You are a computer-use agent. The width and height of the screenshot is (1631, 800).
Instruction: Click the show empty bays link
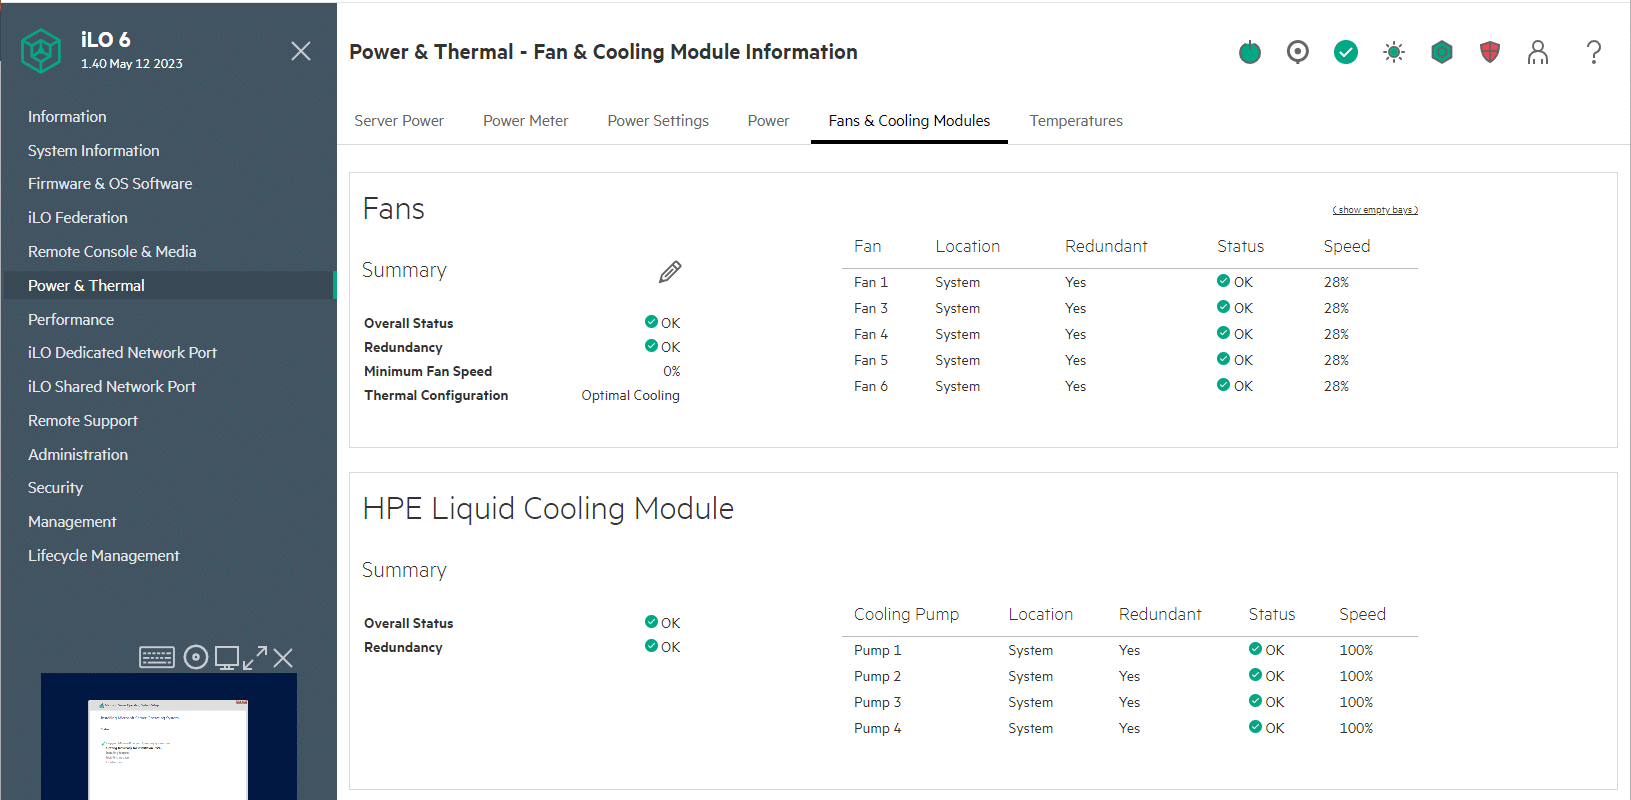coord(1375,210)
